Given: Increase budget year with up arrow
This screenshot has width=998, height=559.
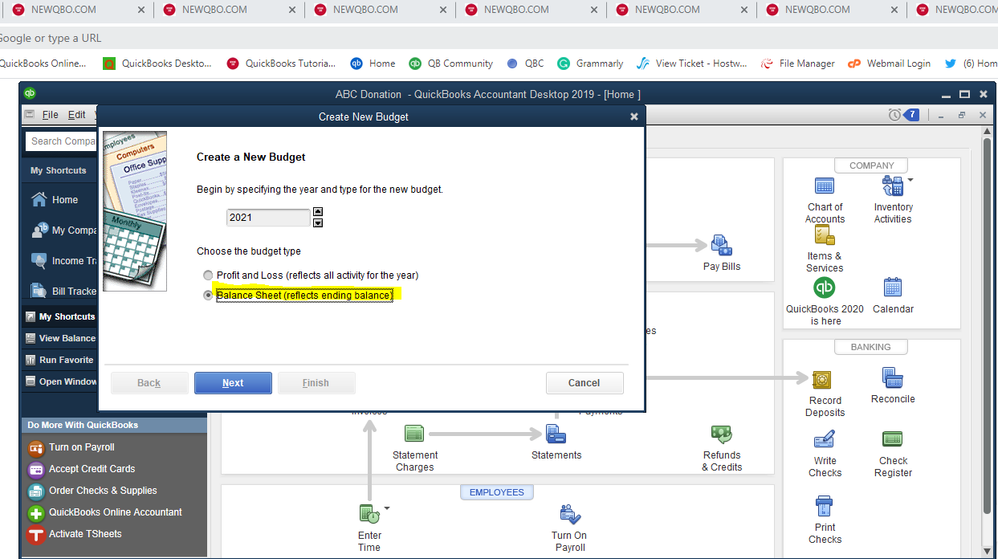Looking at the screenshot, I should (318, 211).
